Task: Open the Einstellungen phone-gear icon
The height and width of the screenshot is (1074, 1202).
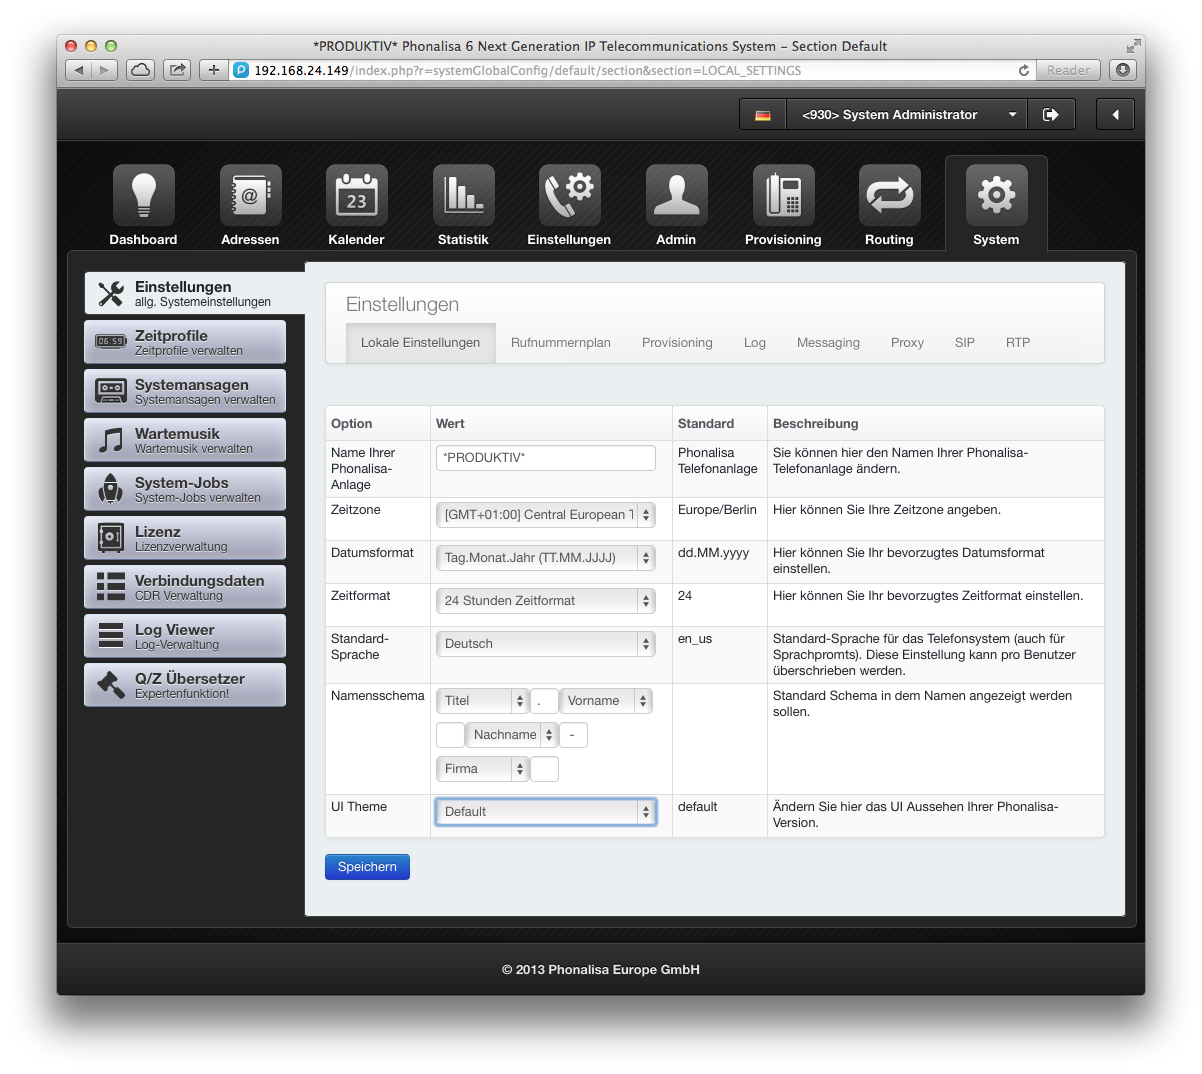Action: point(570,195)
